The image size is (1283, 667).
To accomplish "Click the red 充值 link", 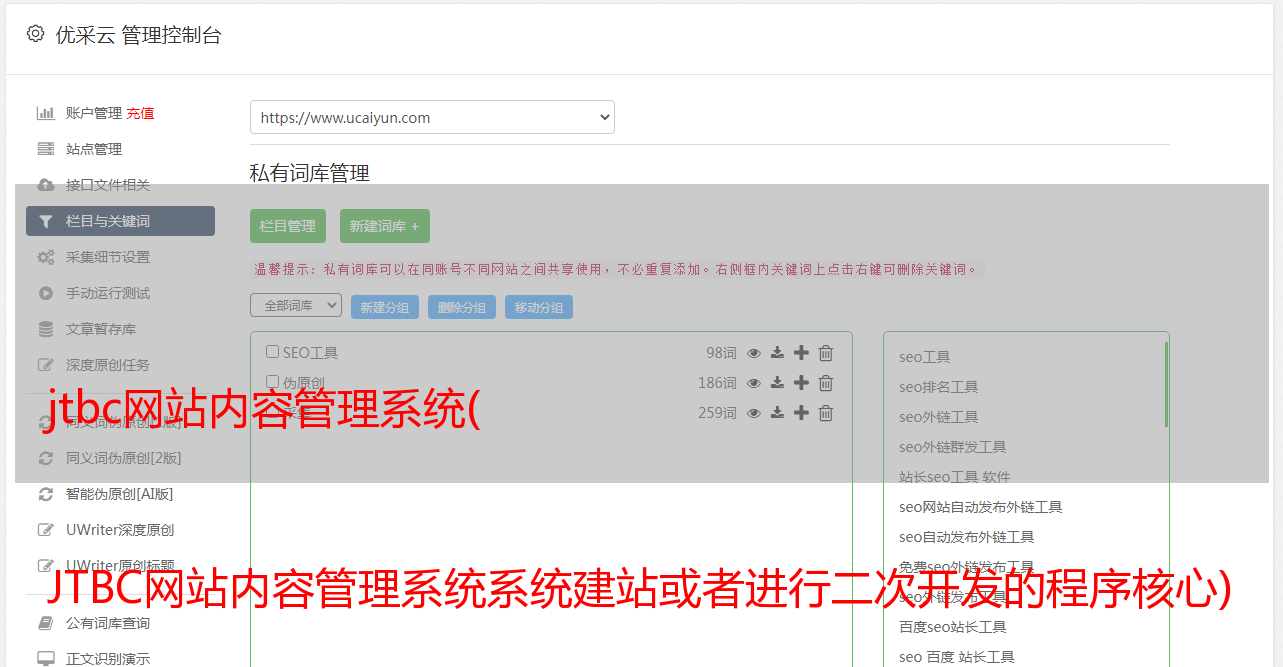I will coord(140,113).
